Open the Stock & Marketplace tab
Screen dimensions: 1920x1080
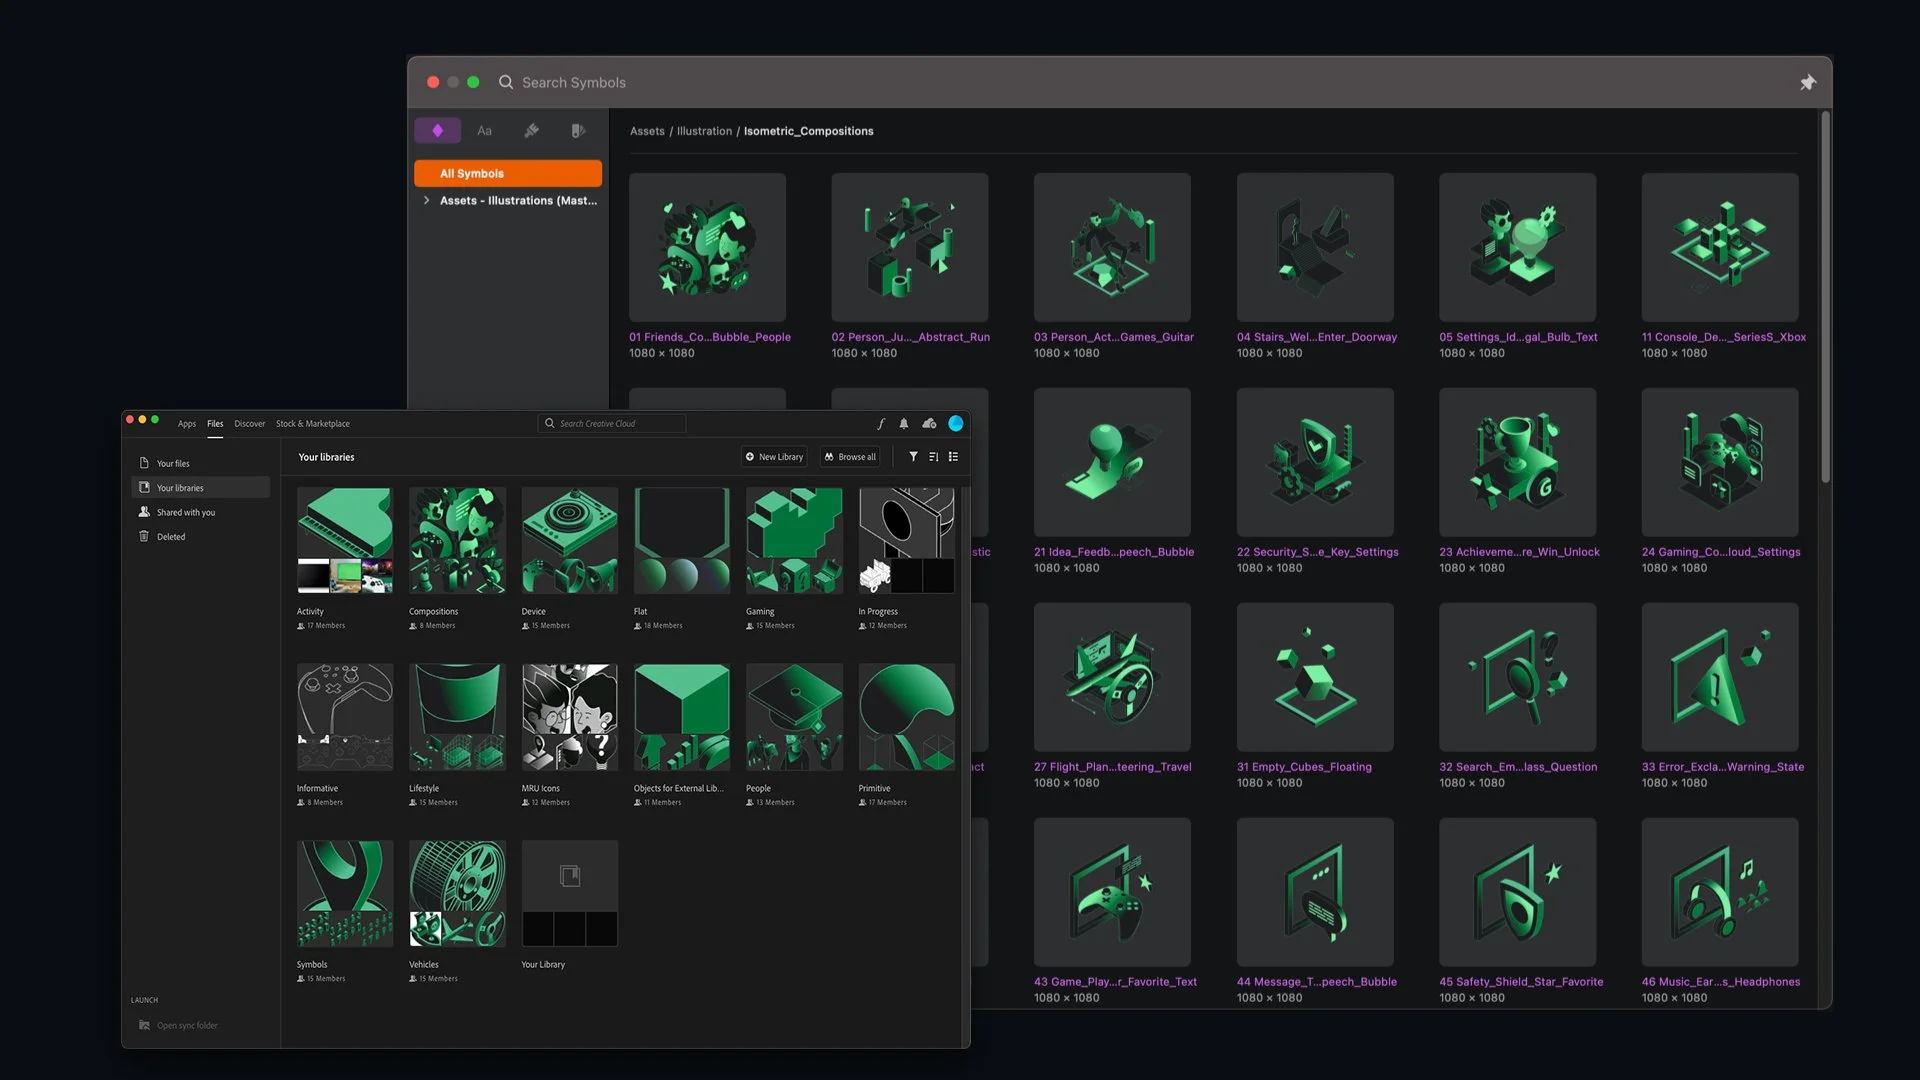coord(312,424)
